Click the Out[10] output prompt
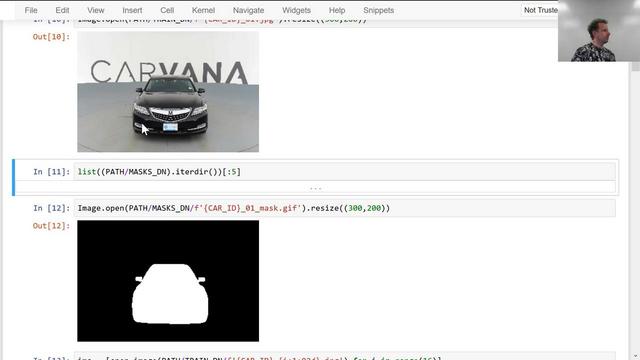640x360 pixels. point(51,37)
